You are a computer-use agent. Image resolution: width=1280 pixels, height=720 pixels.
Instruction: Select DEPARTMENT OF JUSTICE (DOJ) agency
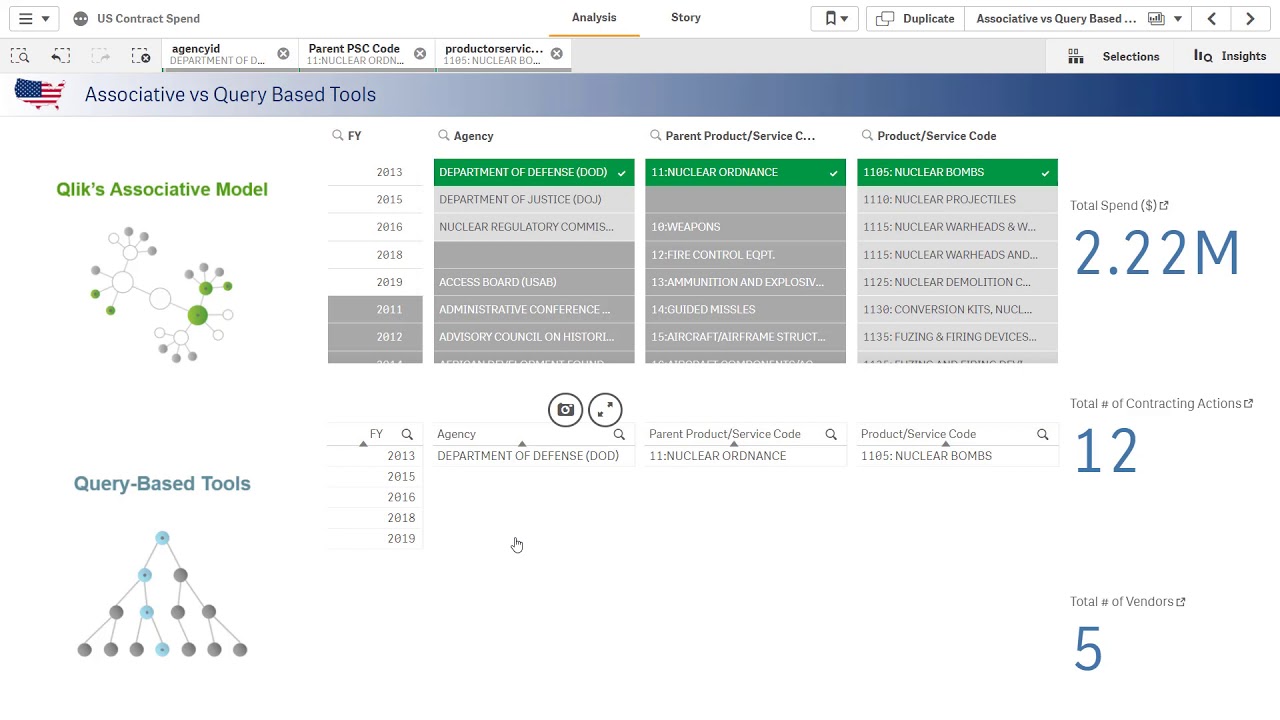(534, 199)
